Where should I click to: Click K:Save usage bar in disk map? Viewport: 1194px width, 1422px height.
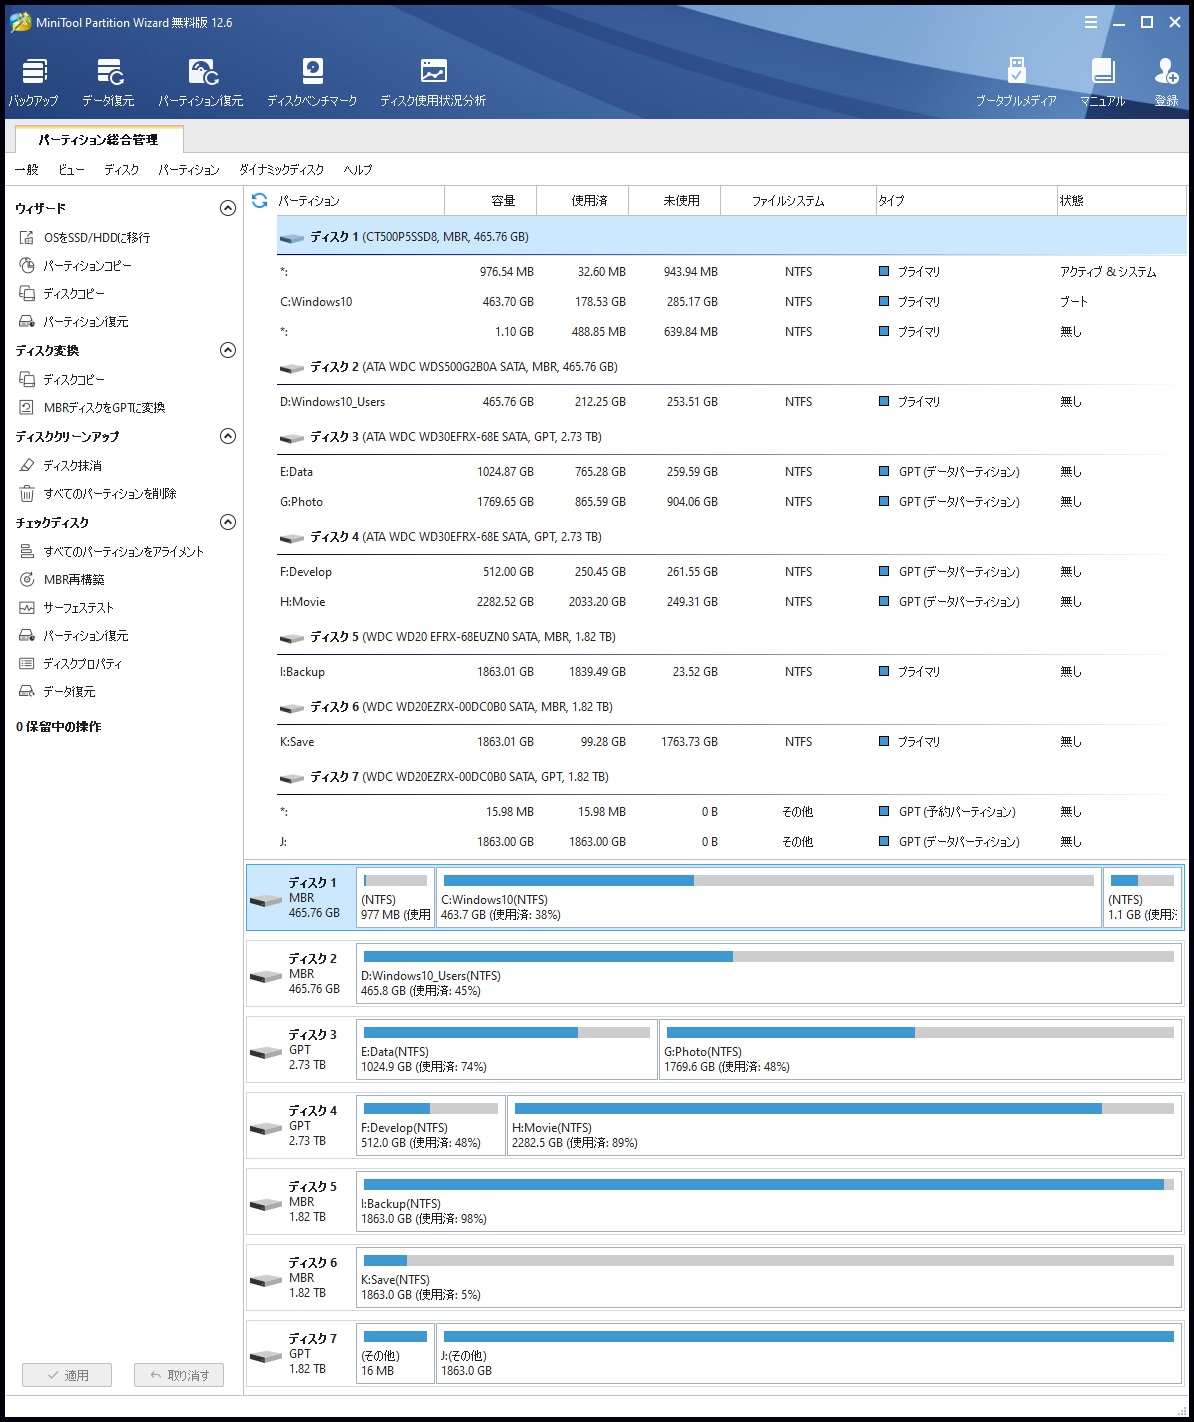click(769, 1260)
